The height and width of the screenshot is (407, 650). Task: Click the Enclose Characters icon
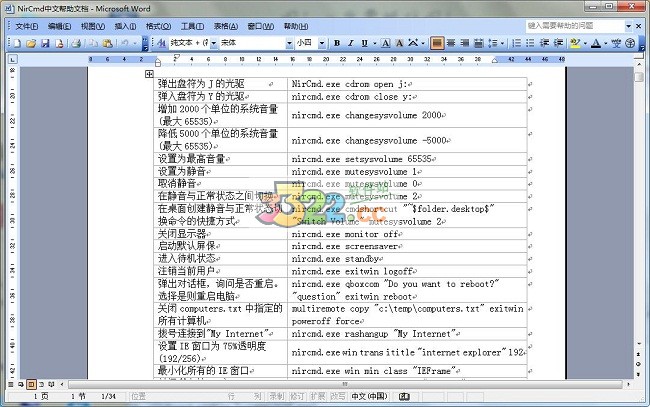click(x=630, y=43)
